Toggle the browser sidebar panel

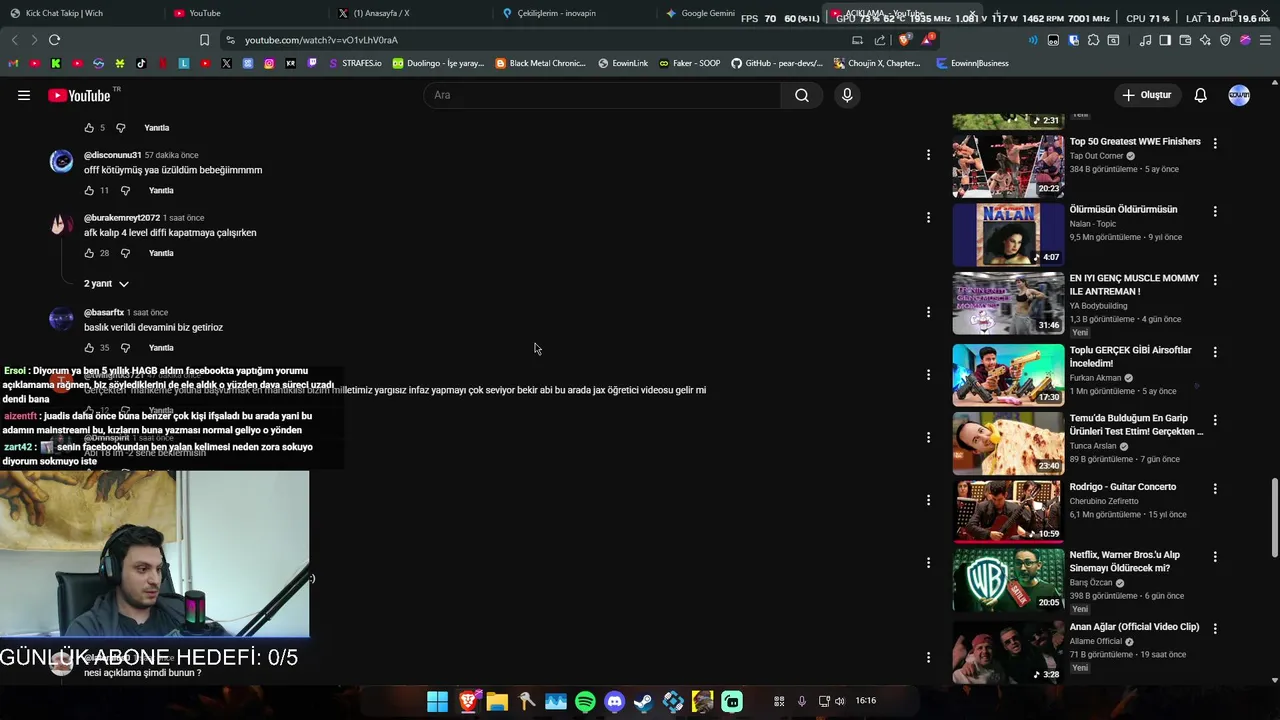pyautogui.click(x=1165, y=40)
